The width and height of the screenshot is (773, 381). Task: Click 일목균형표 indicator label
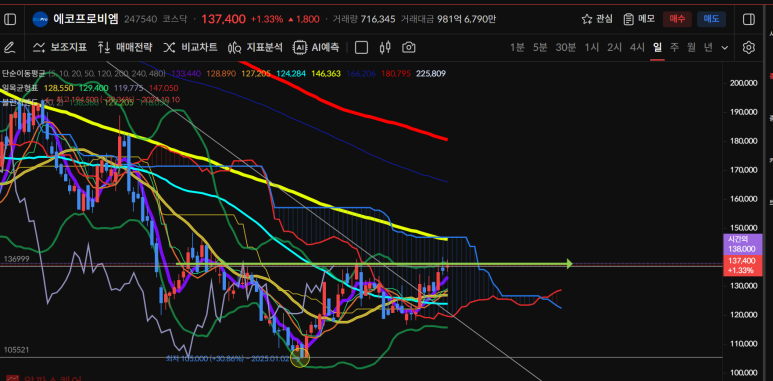[19, 88]
